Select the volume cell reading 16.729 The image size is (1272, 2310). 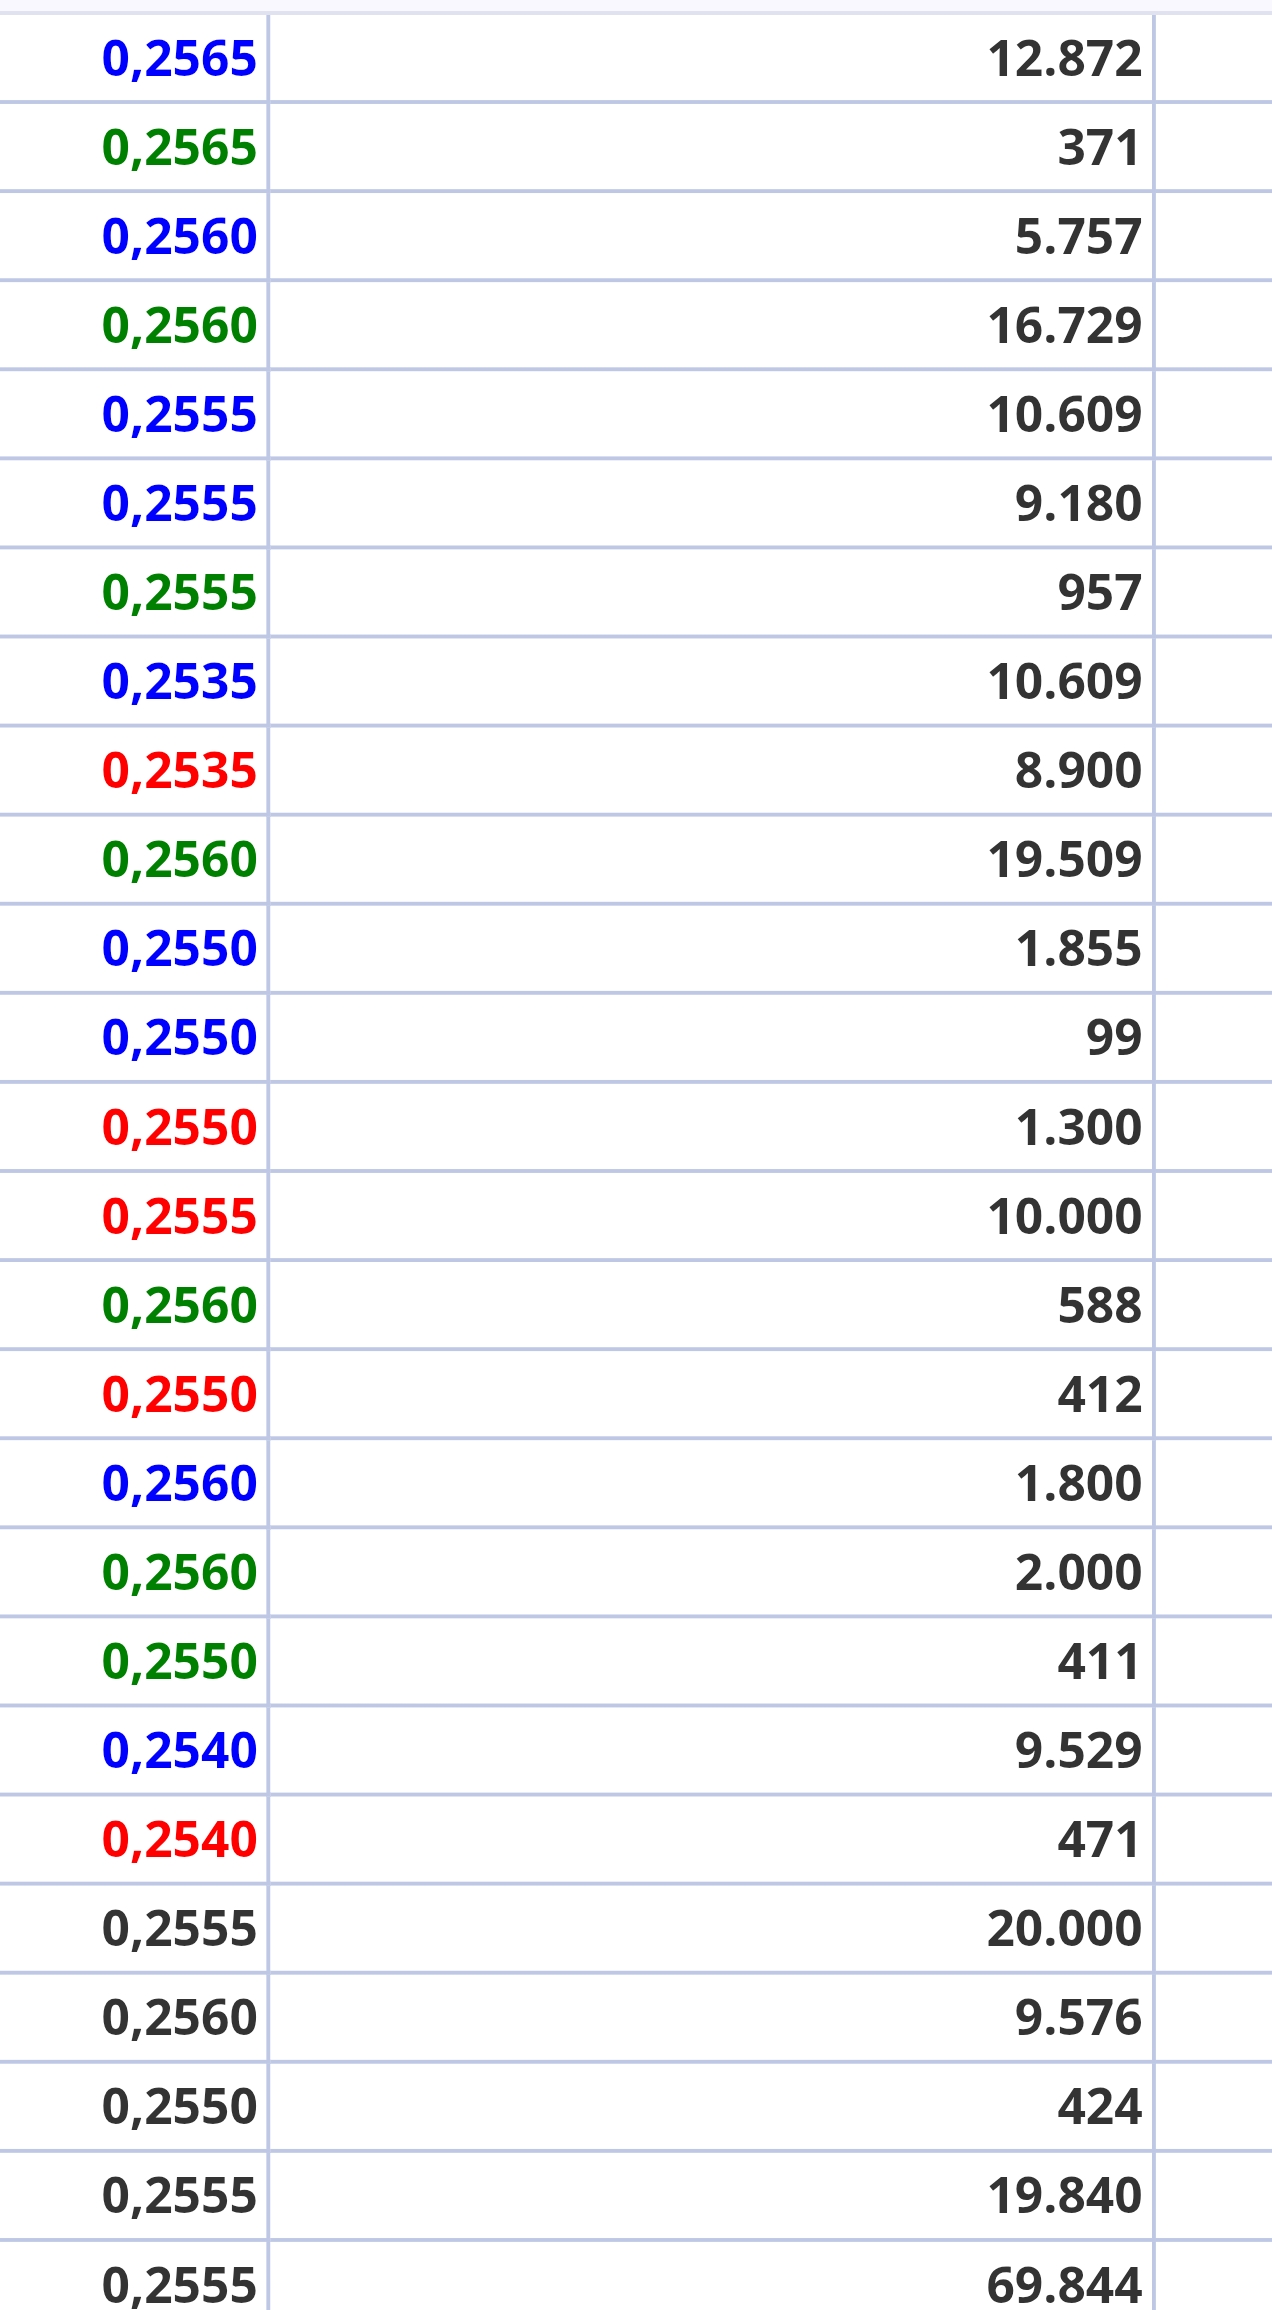click(x=1064, y=326)
